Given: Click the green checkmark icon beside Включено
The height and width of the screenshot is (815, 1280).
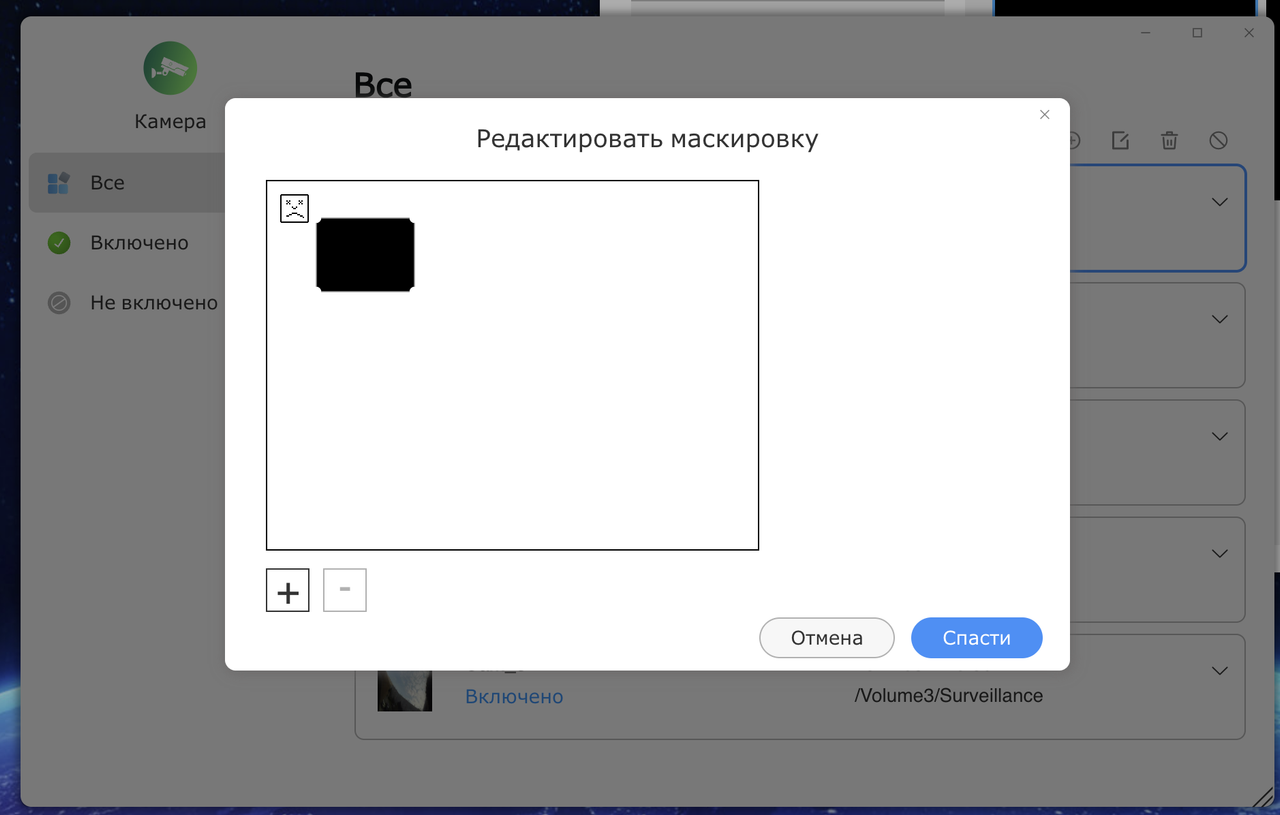Looking at the screenshot, I should pos(59,243).
